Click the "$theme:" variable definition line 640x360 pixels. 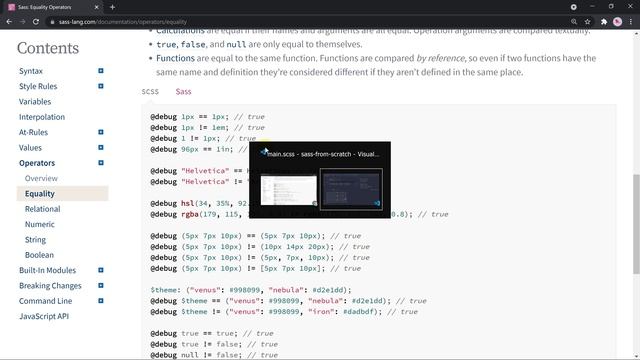(251, 290)
